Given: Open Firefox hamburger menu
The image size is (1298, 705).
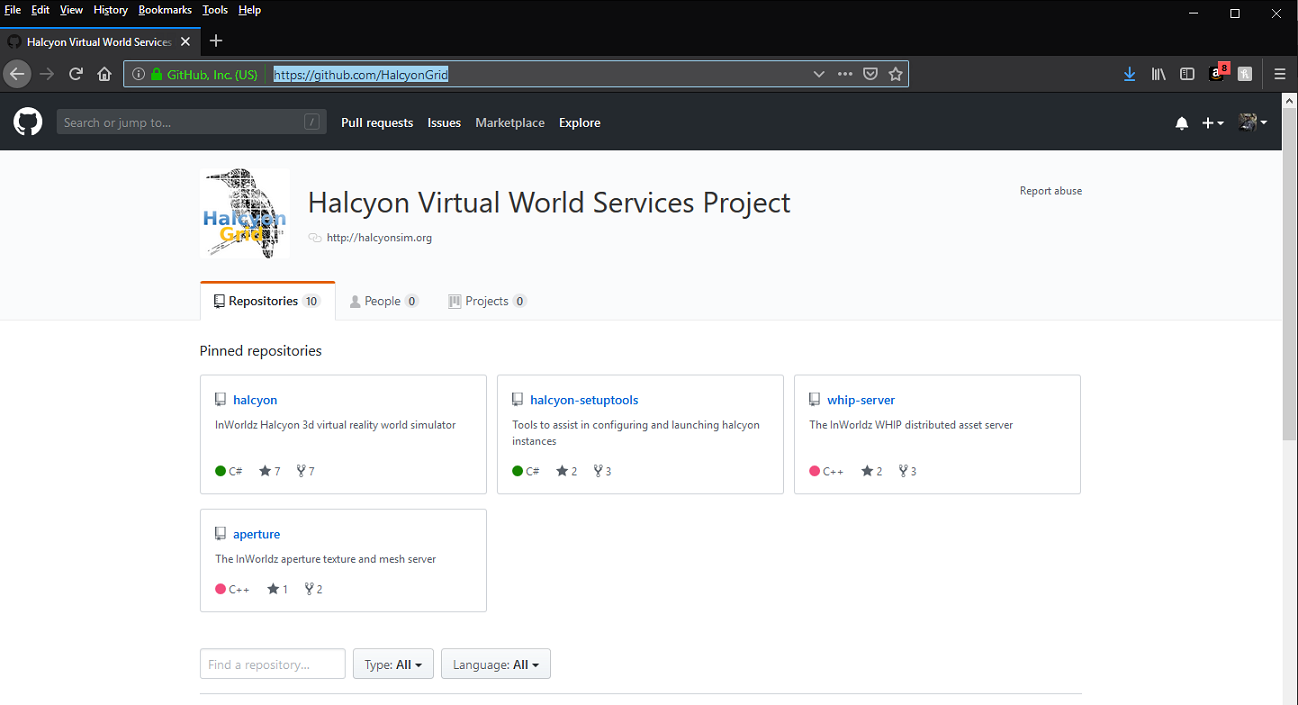Looking at the screenshot, I should click(1280, 74).
